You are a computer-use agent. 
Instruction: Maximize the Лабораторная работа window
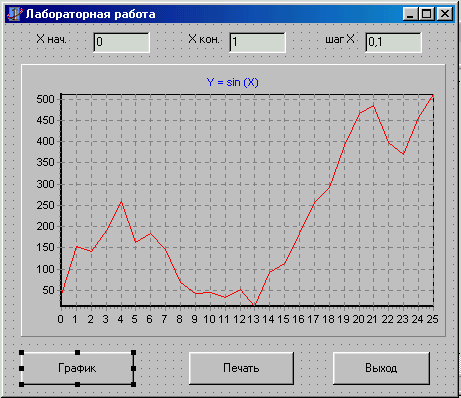[x=427, y=14]
